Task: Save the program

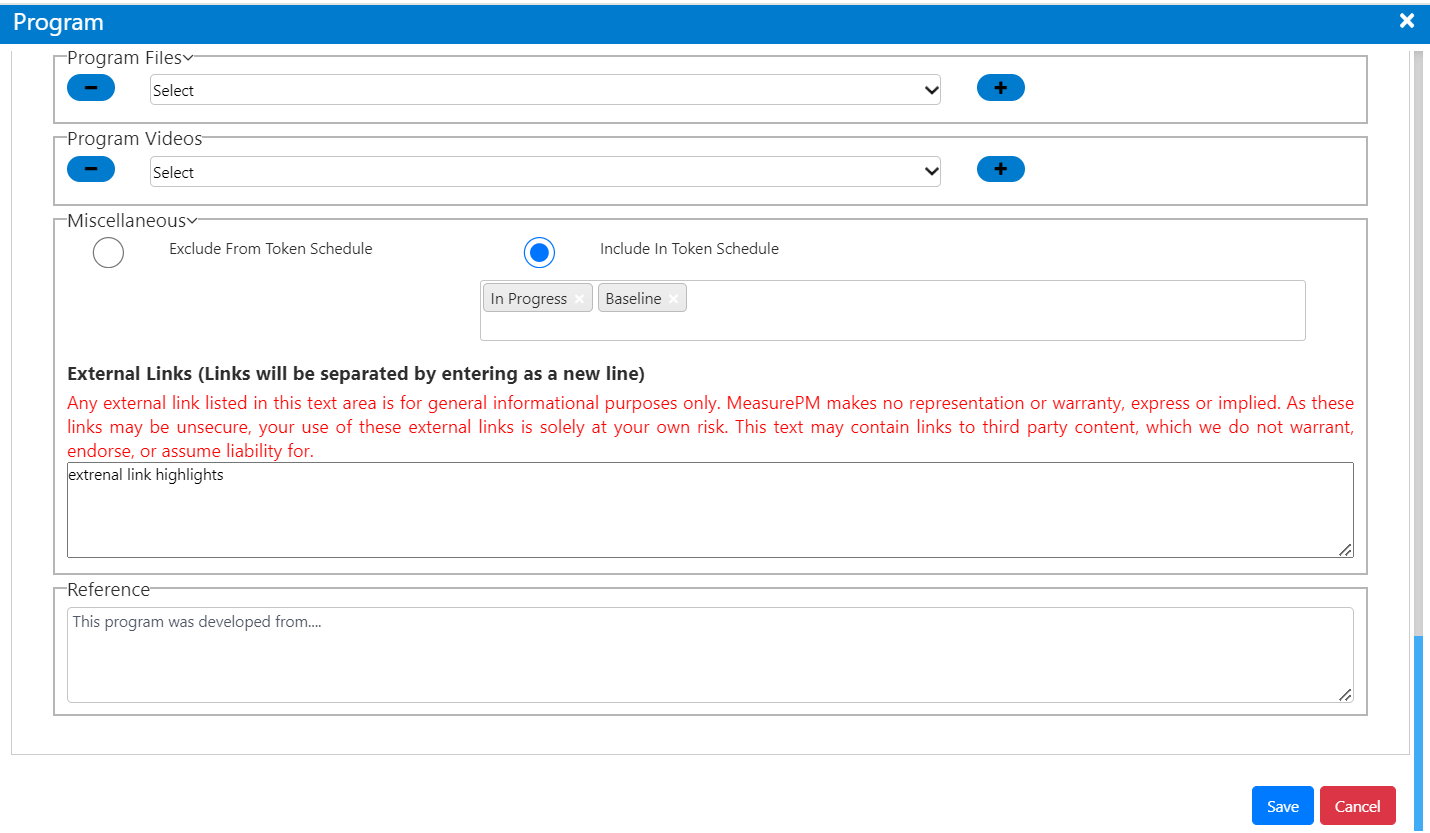Action: pos(1283,806)
